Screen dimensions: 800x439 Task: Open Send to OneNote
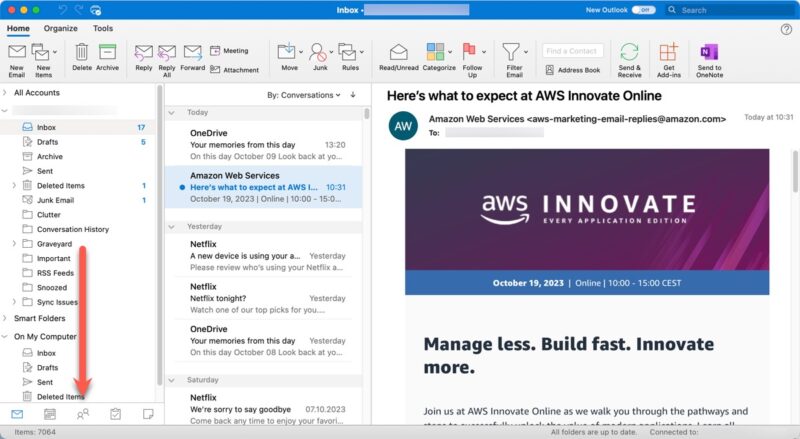pyautogui.click(x=709, y=55)
